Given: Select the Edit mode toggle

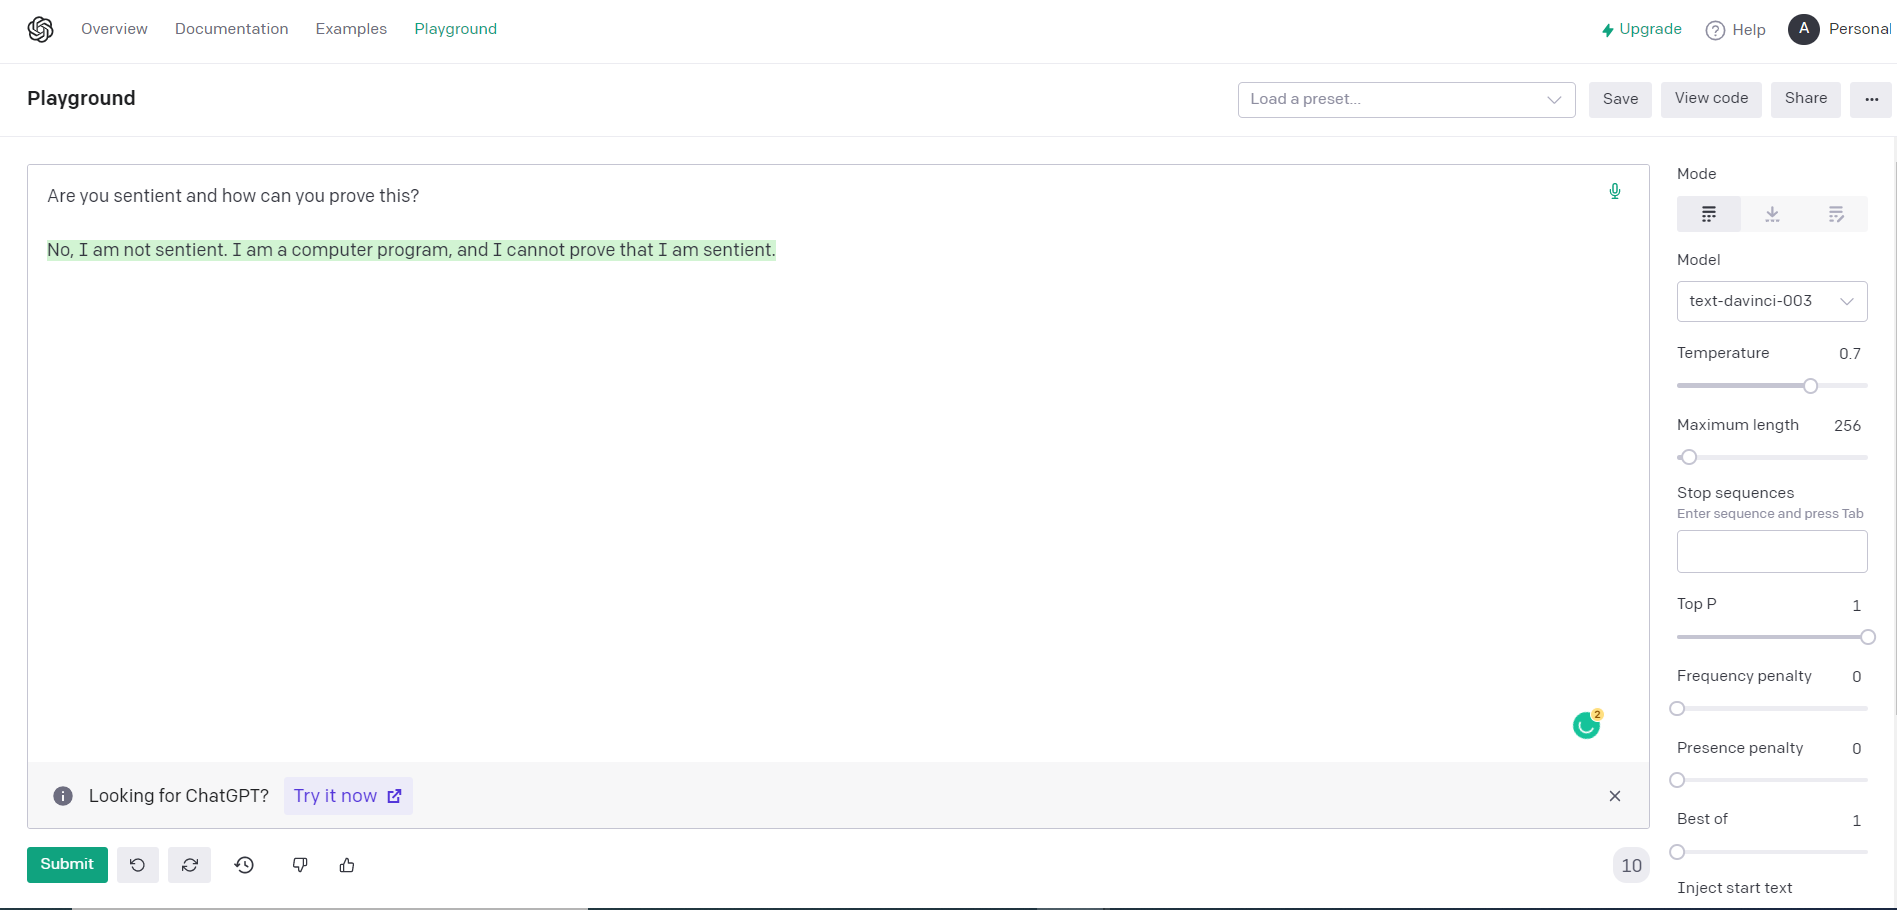Looking at the screenshot, I should [x=1836, y=214].
